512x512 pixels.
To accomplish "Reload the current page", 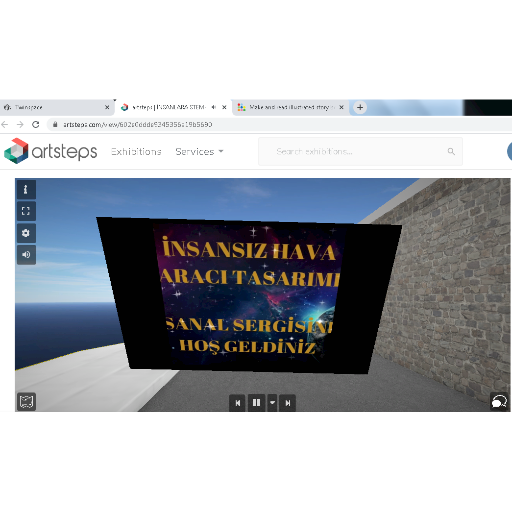I will click(36, 124).
